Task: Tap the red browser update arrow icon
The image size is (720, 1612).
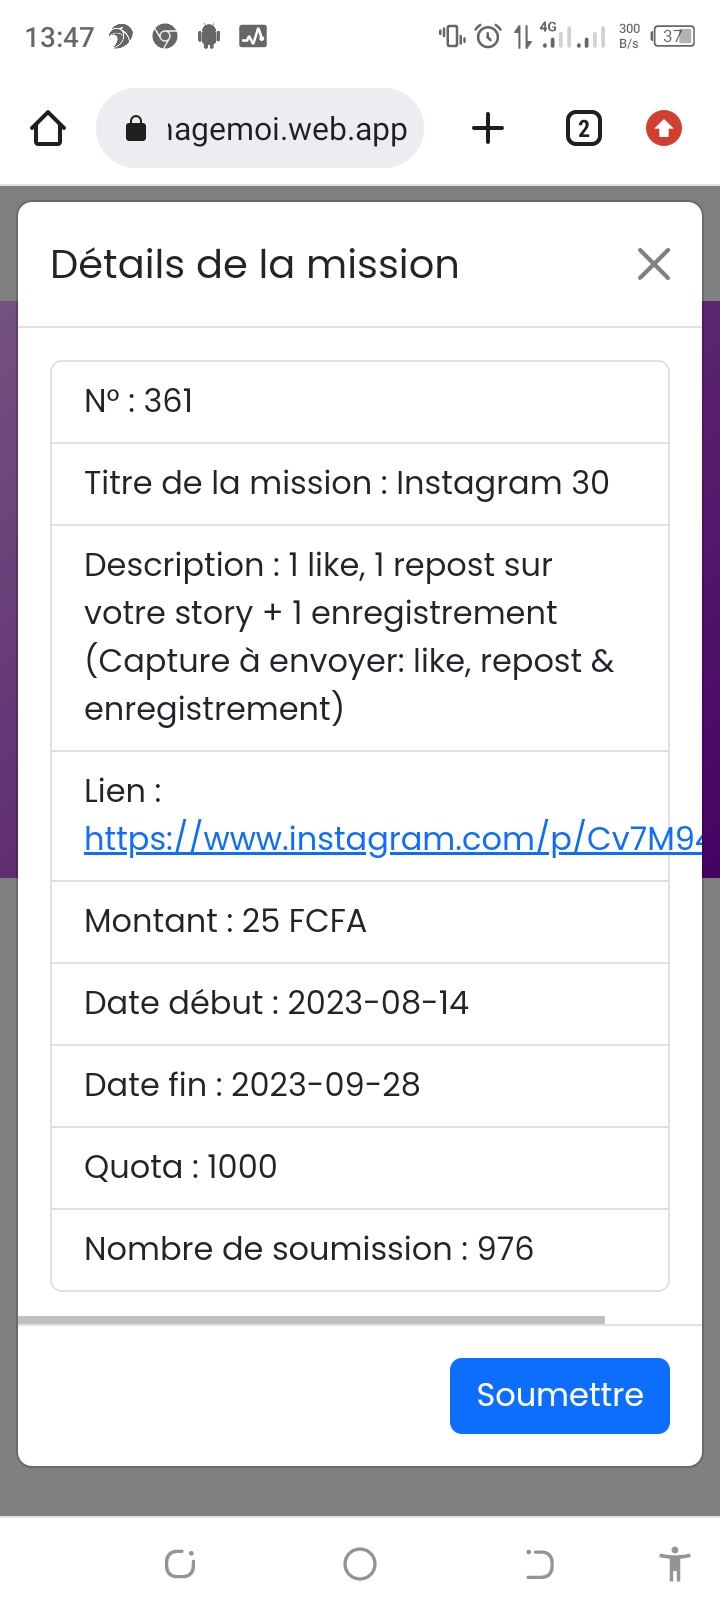Action: [x=664, y=129]
